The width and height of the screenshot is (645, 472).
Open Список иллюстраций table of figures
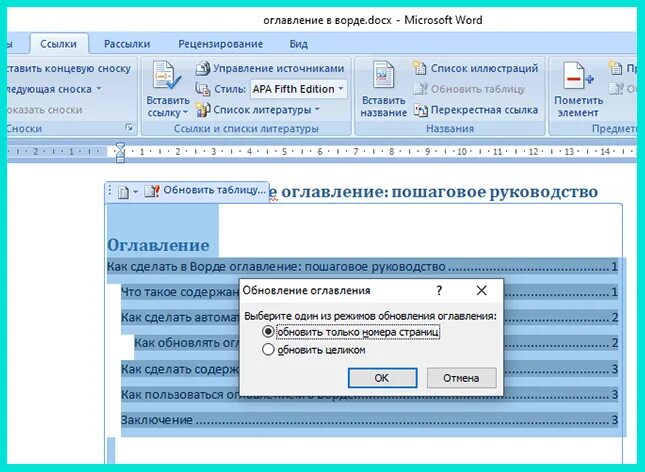pos(476,68)
